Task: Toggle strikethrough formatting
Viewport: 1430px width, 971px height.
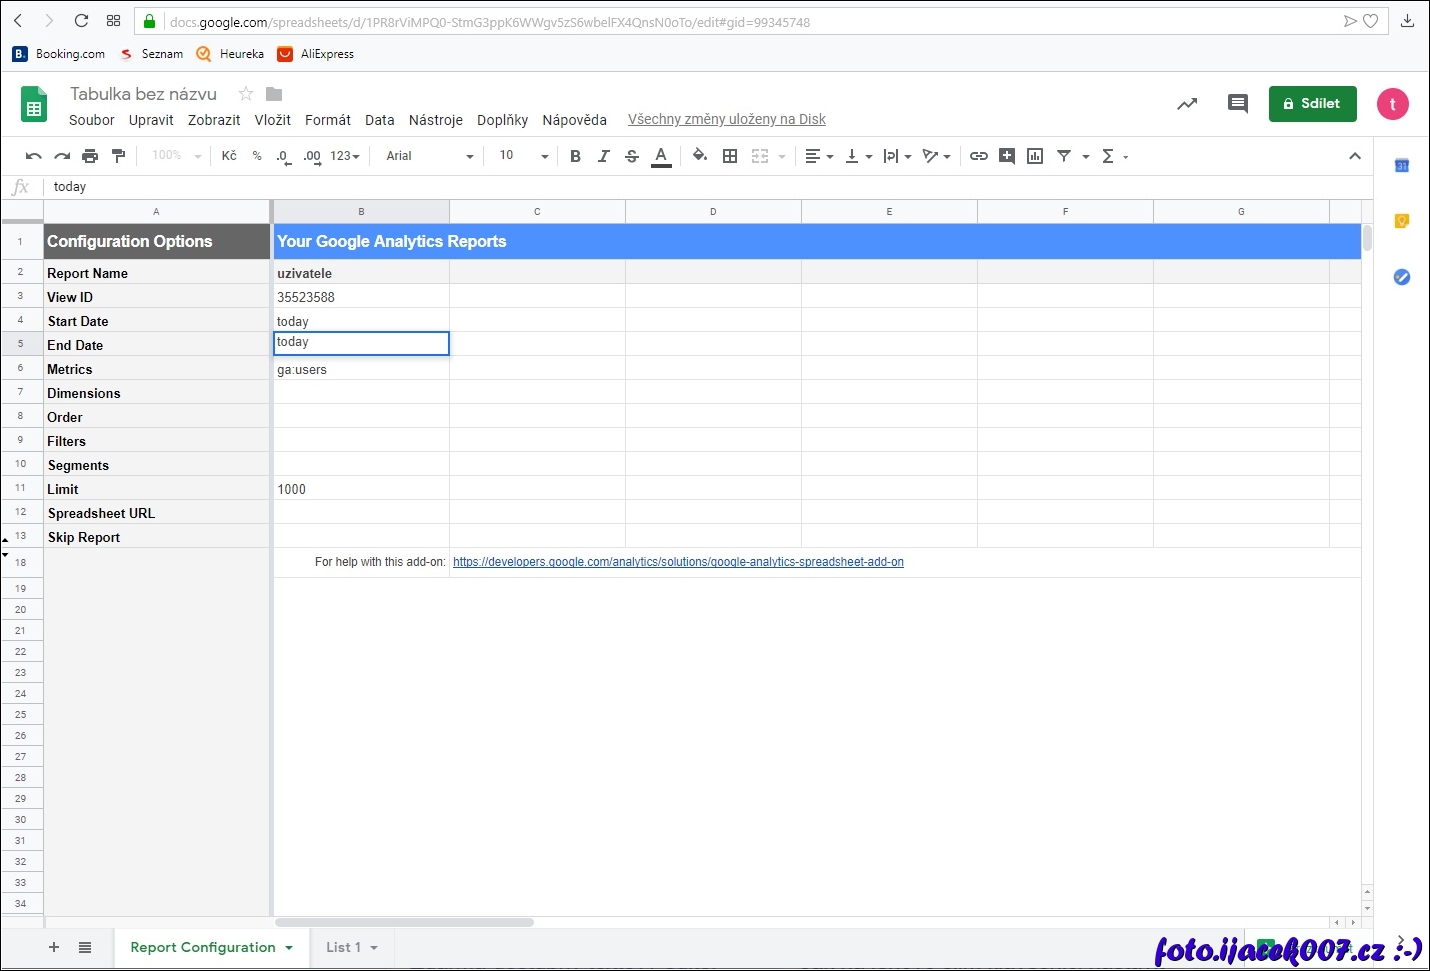Action: point(631,156)
